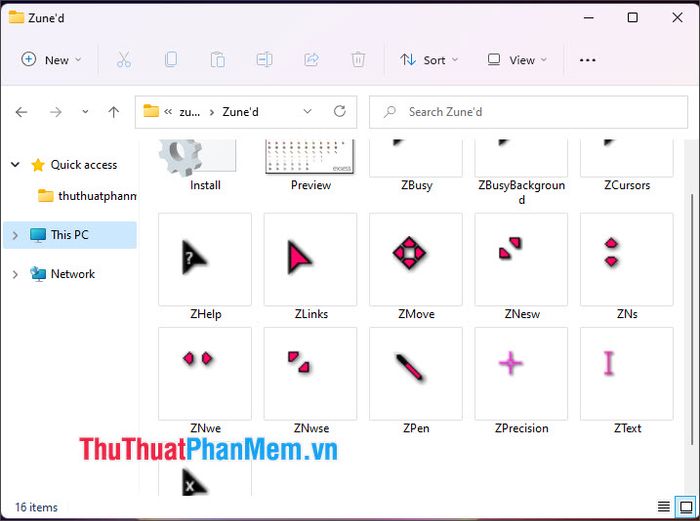Refresh the Zune'd folder view

click(x=340, y=111)
